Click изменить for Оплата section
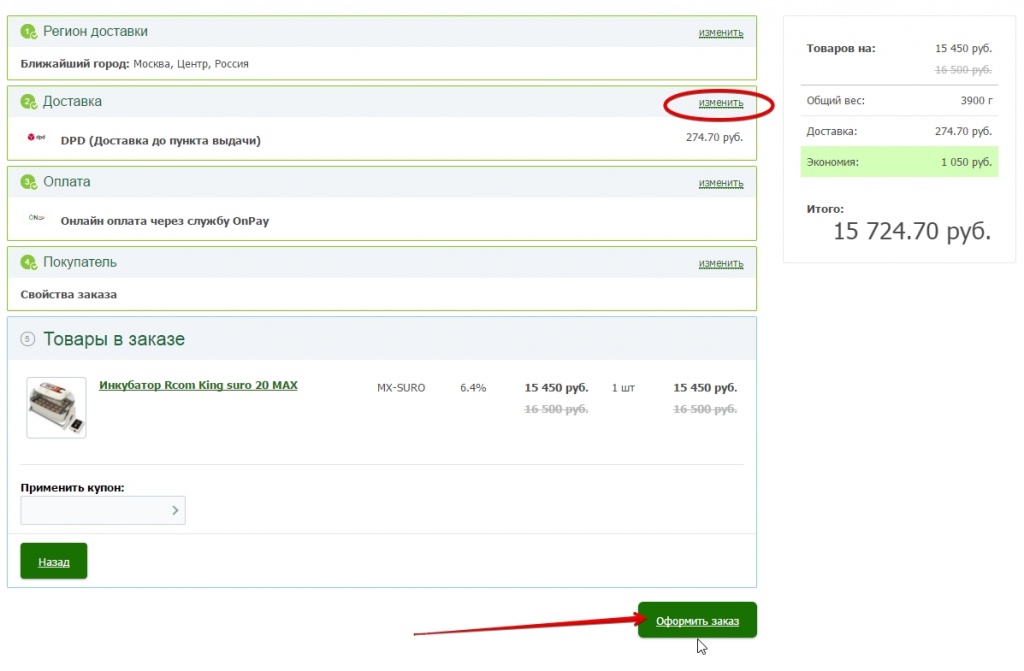 coord(721,183)
